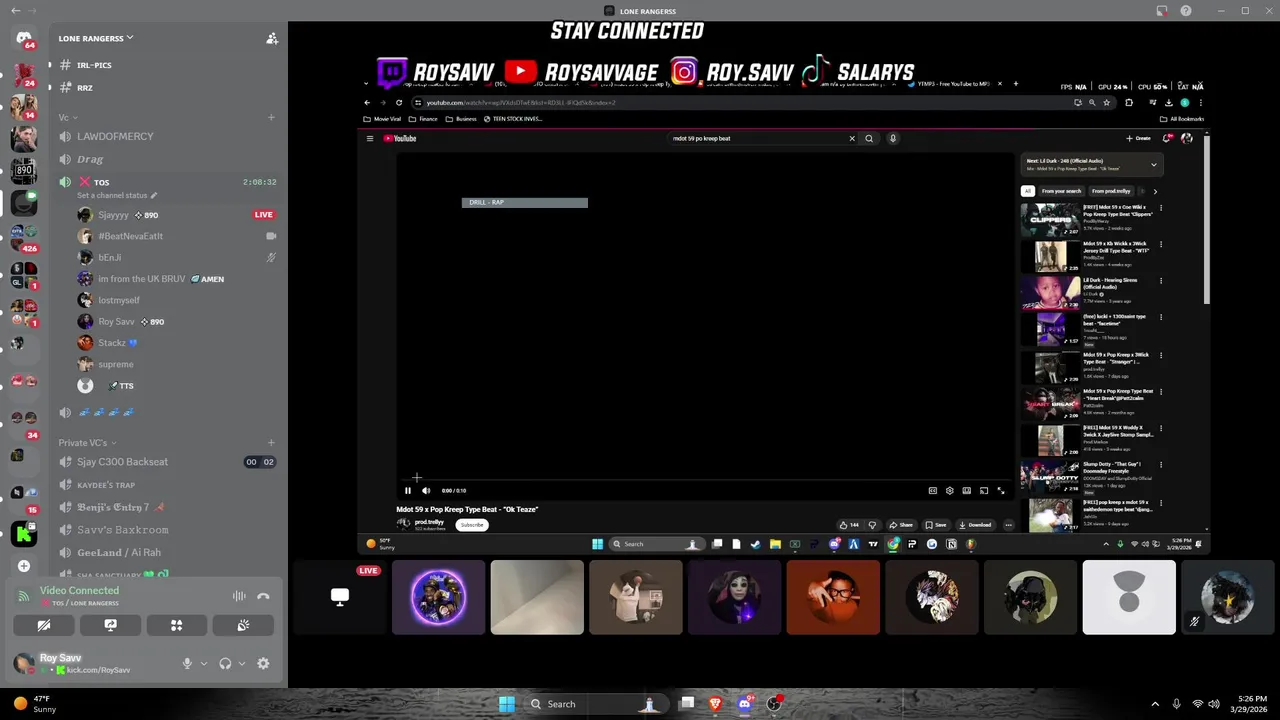
Task: Disconnect from the voice call
Action: point(263,596)
